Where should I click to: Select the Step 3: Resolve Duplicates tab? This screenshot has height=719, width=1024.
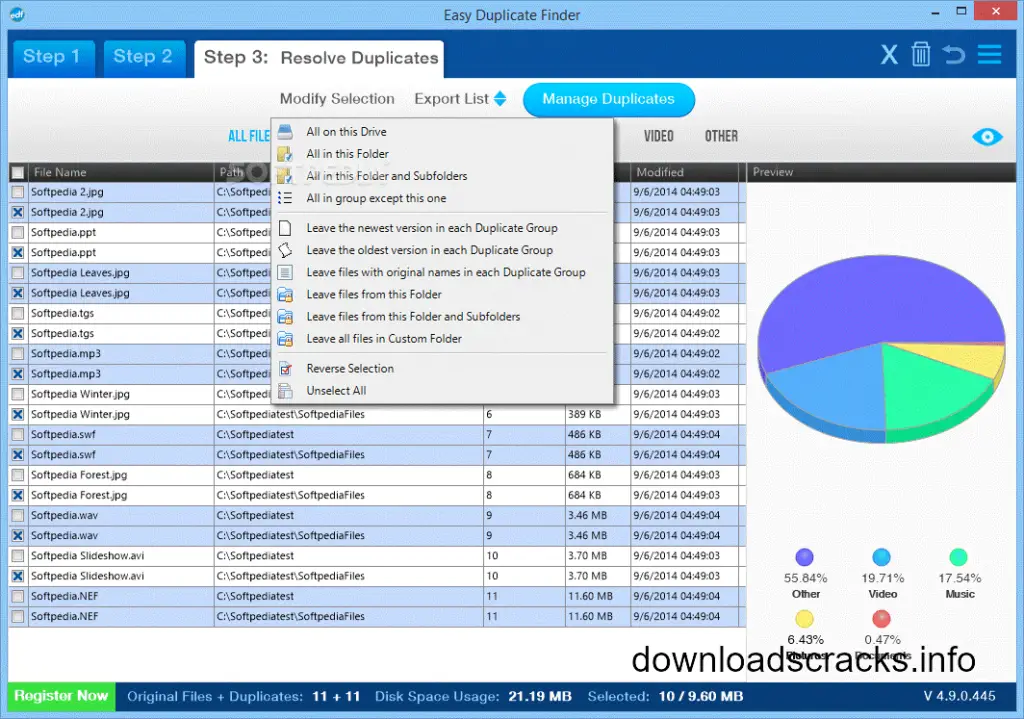(x=320, y=58)
